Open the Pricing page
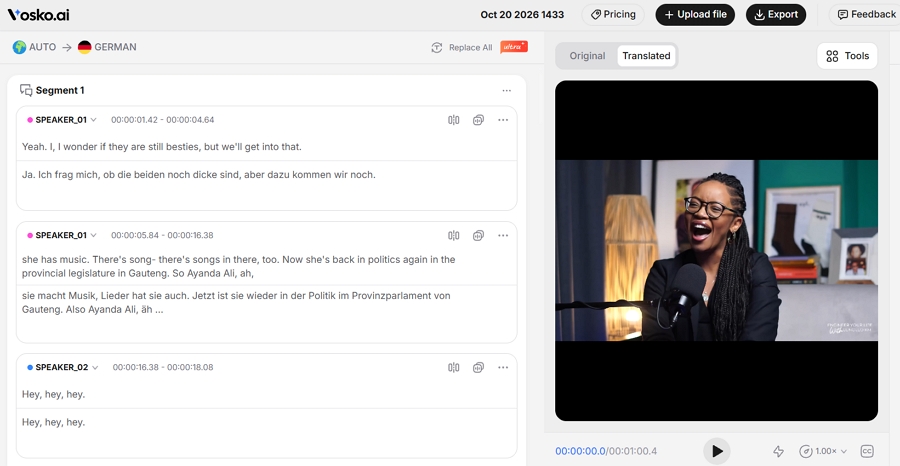This screenshot has height=466, width=900. coord(613,15)
